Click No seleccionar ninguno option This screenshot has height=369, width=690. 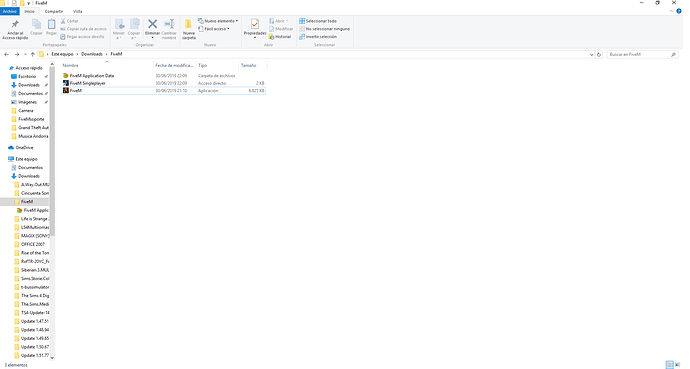pos(324,29)
